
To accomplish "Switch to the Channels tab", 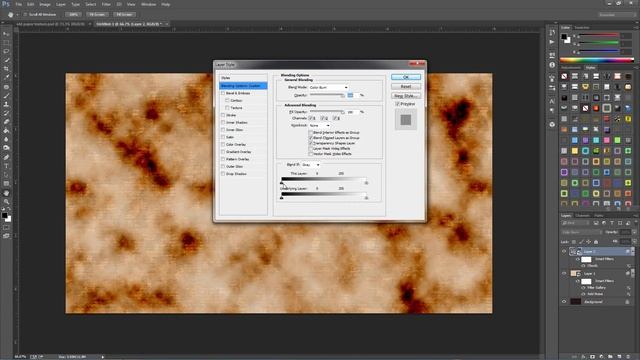I will point(582,216).
